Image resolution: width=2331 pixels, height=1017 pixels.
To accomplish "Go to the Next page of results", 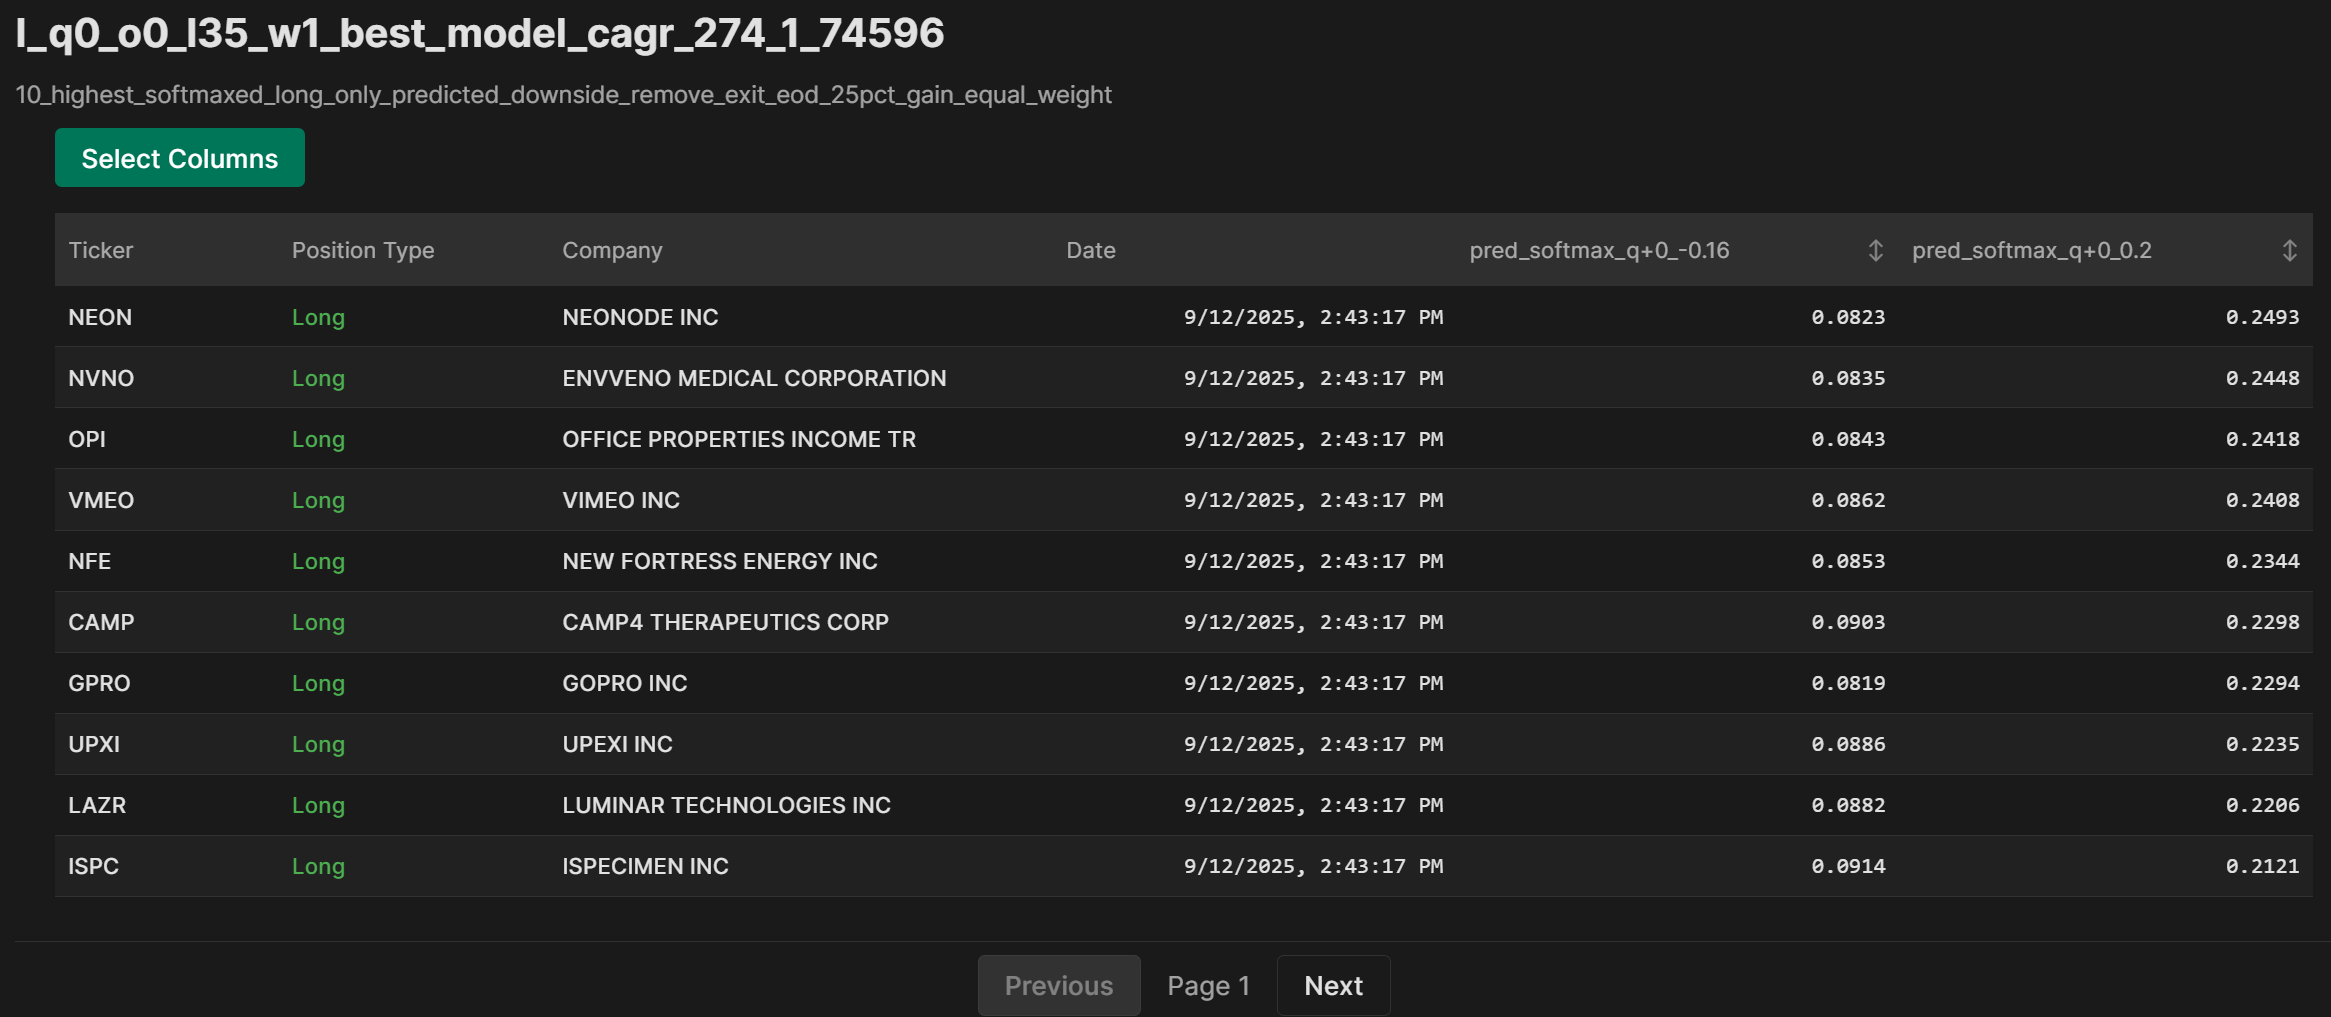I will [1333, 985].
